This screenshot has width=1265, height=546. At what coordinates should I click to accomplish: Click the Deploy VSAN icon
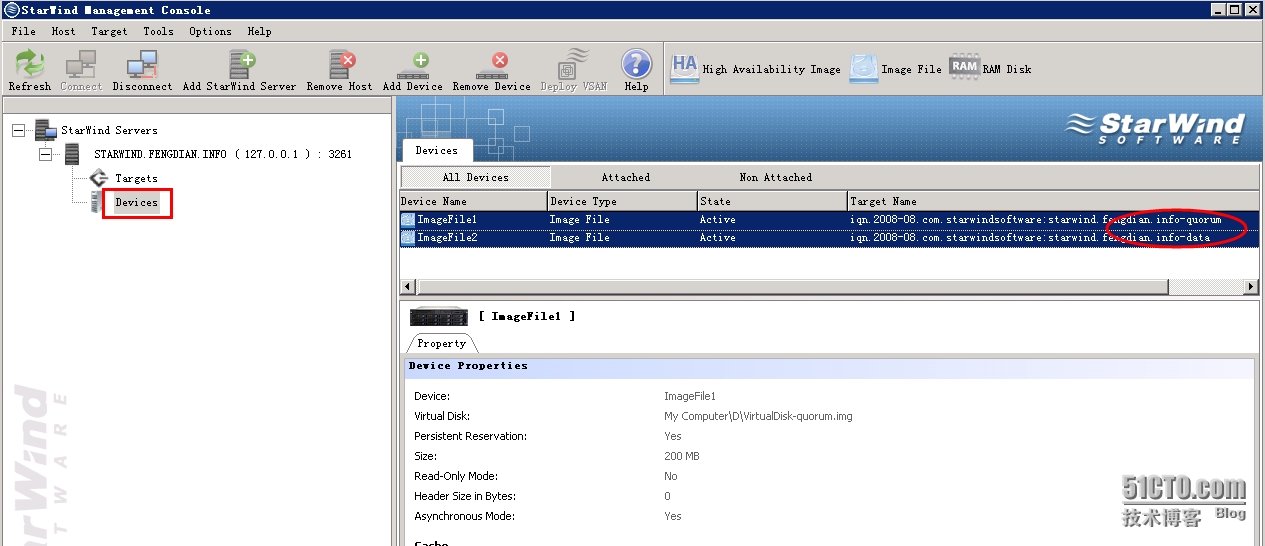tap(574, 63)
